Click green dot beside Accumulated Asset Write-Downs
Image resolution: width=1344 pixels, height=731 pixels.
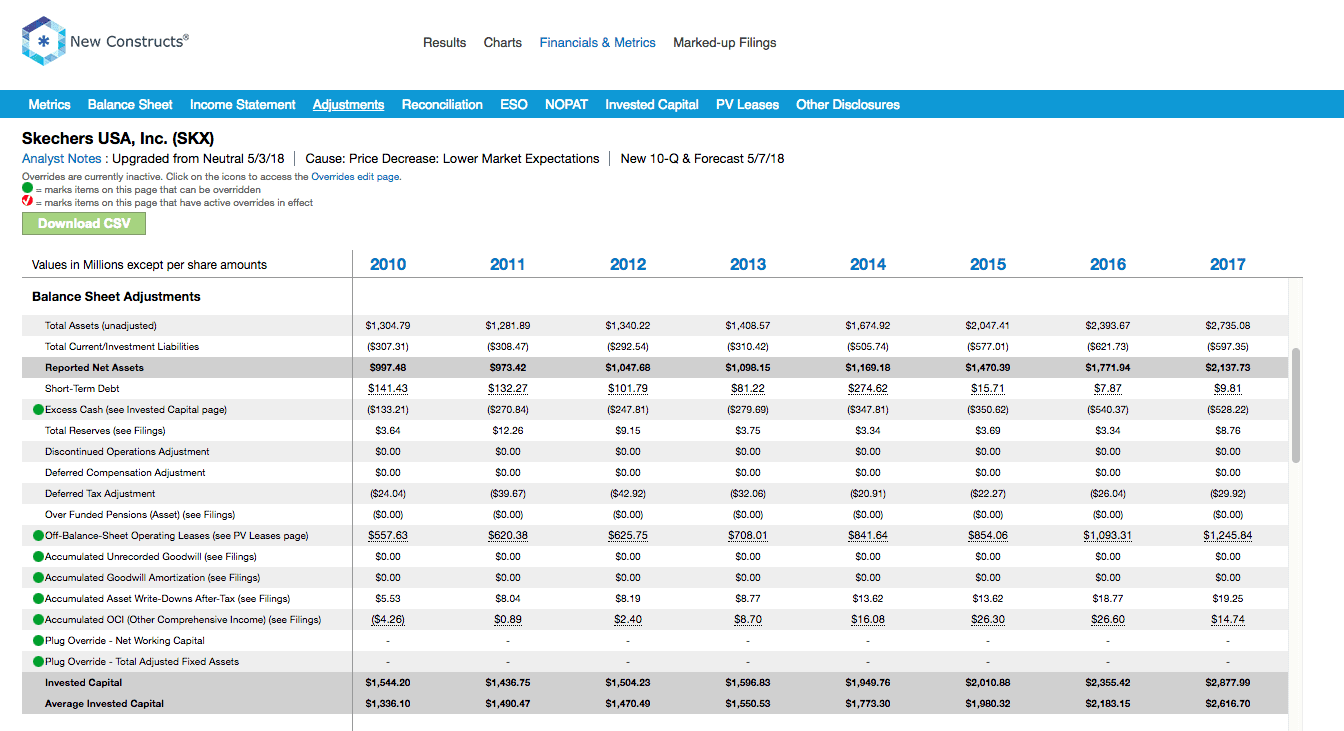38,598
